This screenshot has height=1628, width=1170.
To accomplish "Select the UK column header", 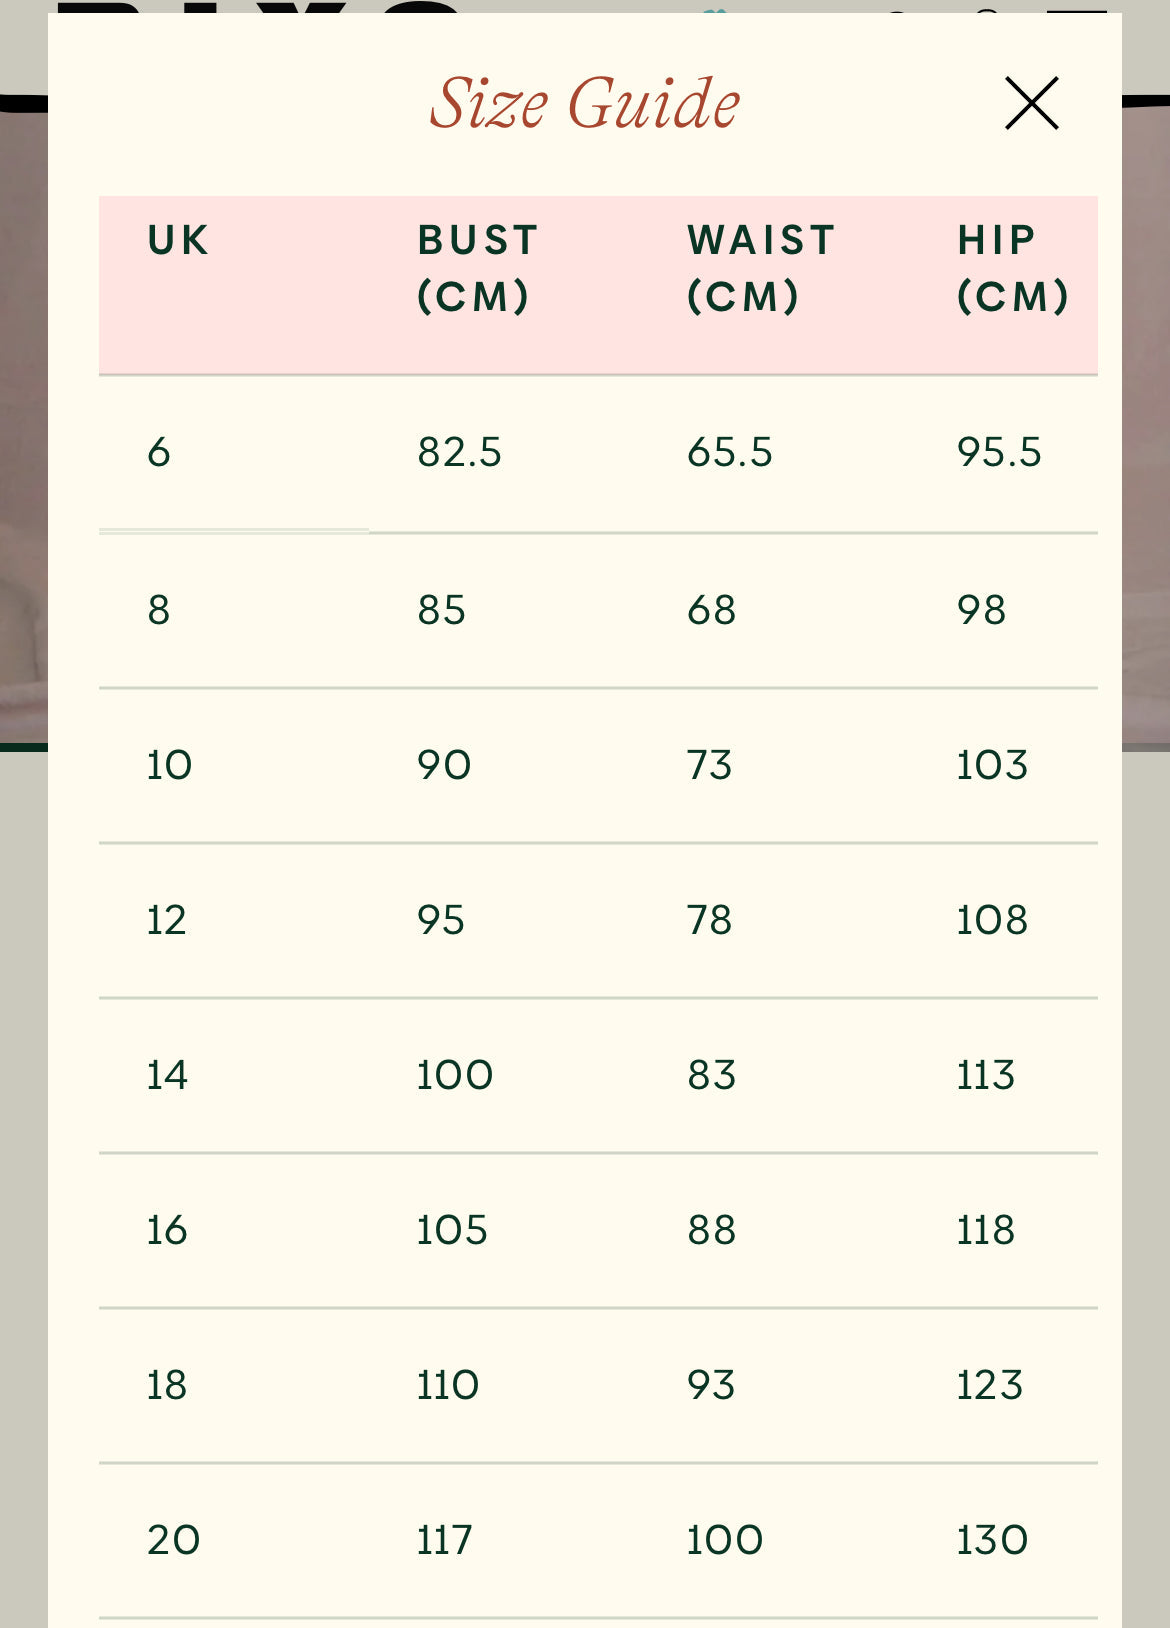I will pos(179,240).
